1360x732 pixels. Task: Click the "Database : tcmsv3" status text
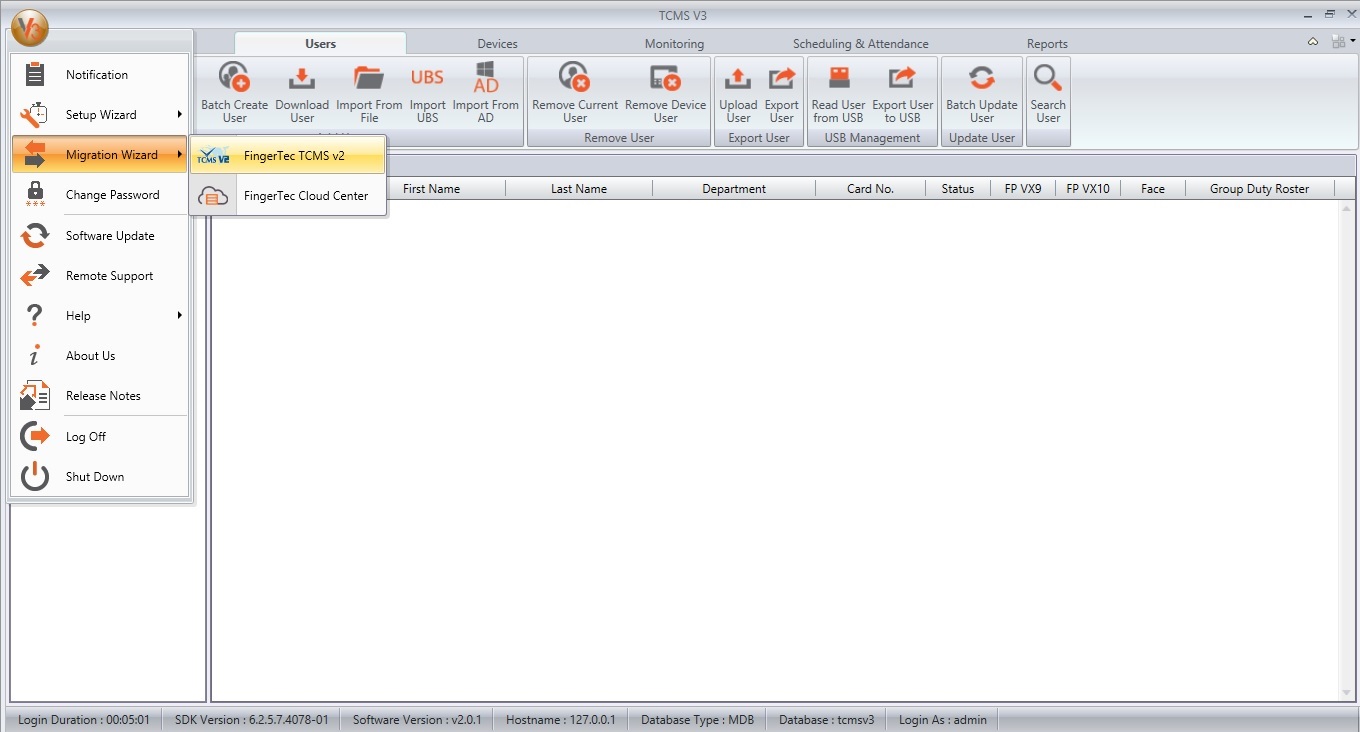(x=827, y=720)
